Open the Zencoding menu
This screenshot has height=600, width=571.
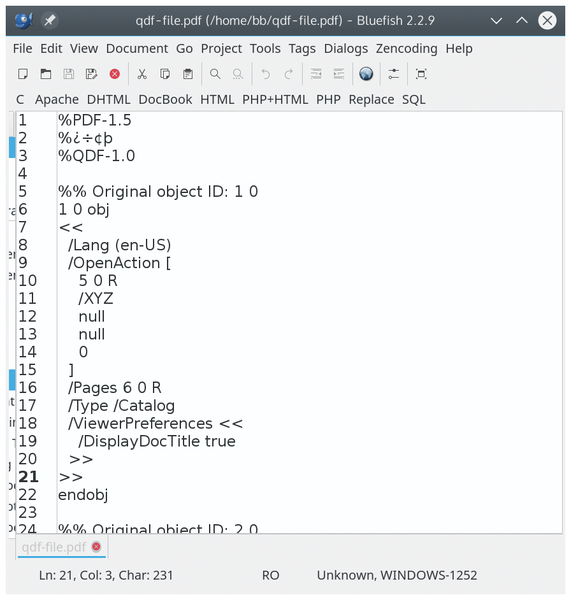click(x=406, y=49)
